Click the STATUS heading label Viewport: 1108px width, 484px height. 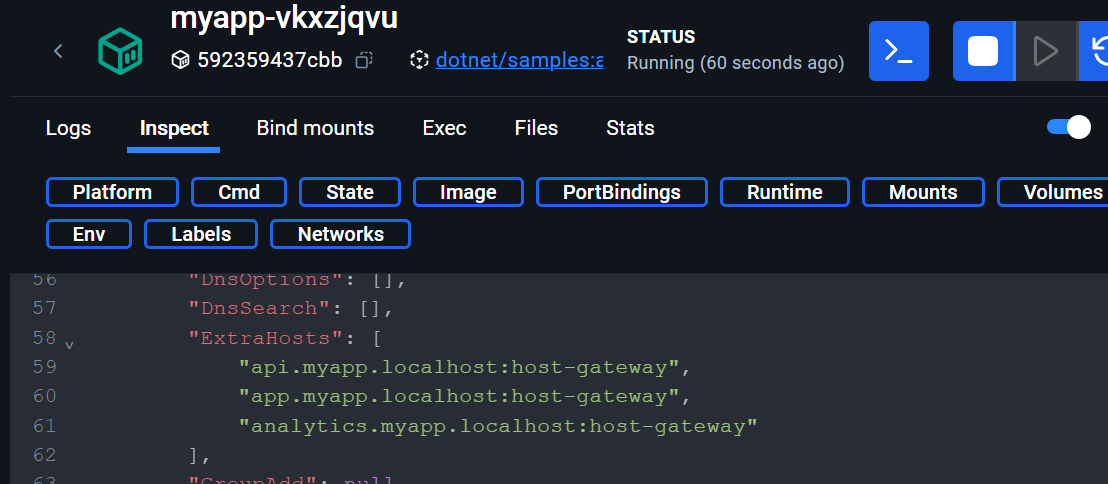tap(661, 37)
